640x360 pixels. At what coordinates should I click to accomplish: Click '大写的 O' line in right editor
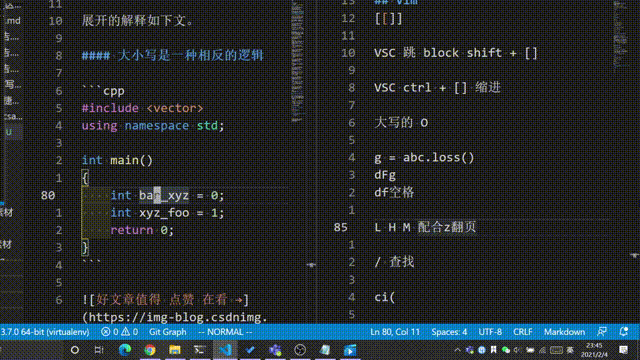401,122
